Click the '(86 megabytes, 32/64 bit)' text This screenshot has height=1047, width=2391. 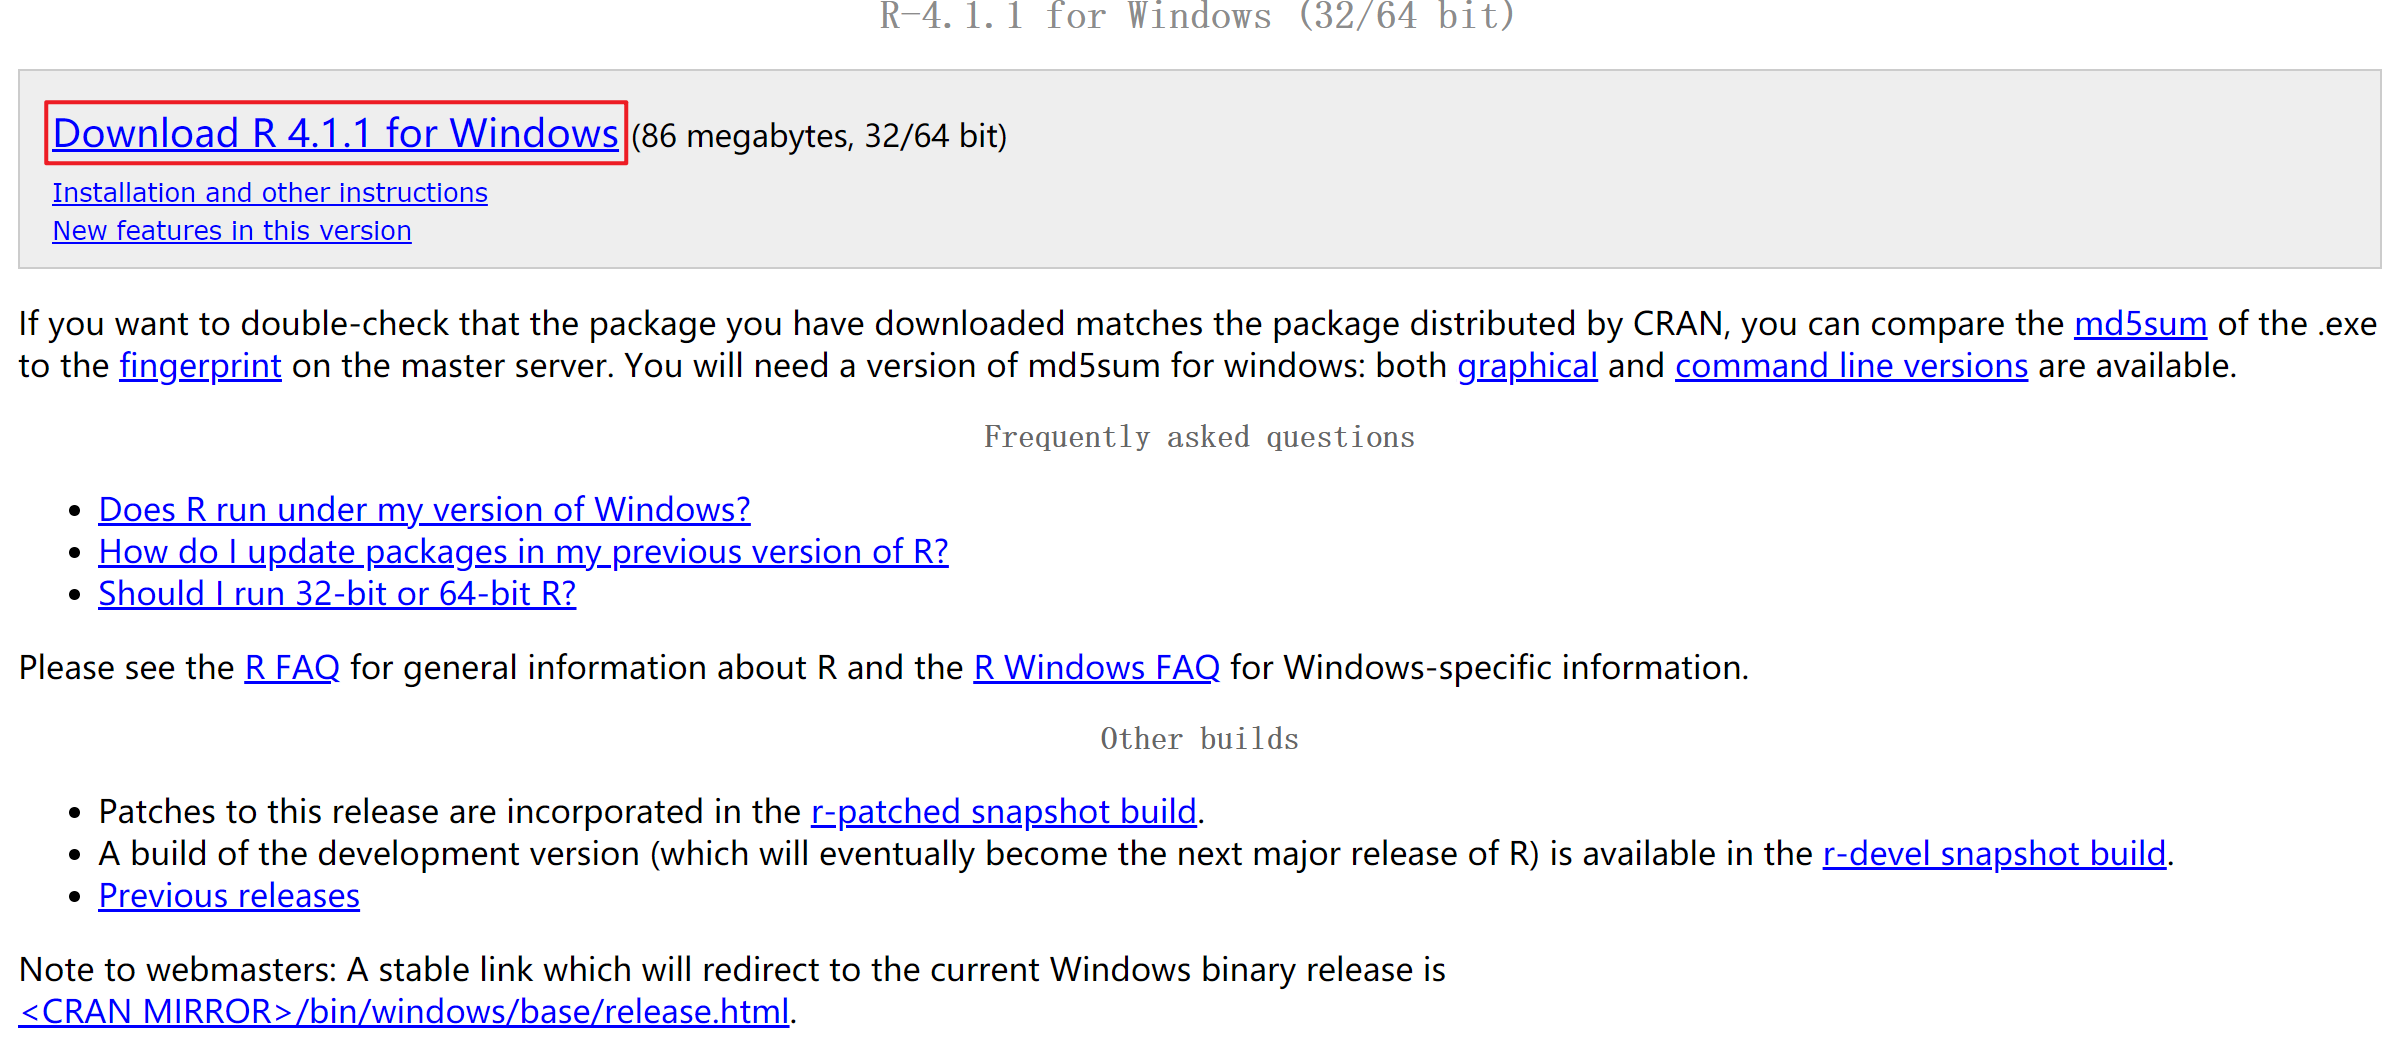coord(819,136)
